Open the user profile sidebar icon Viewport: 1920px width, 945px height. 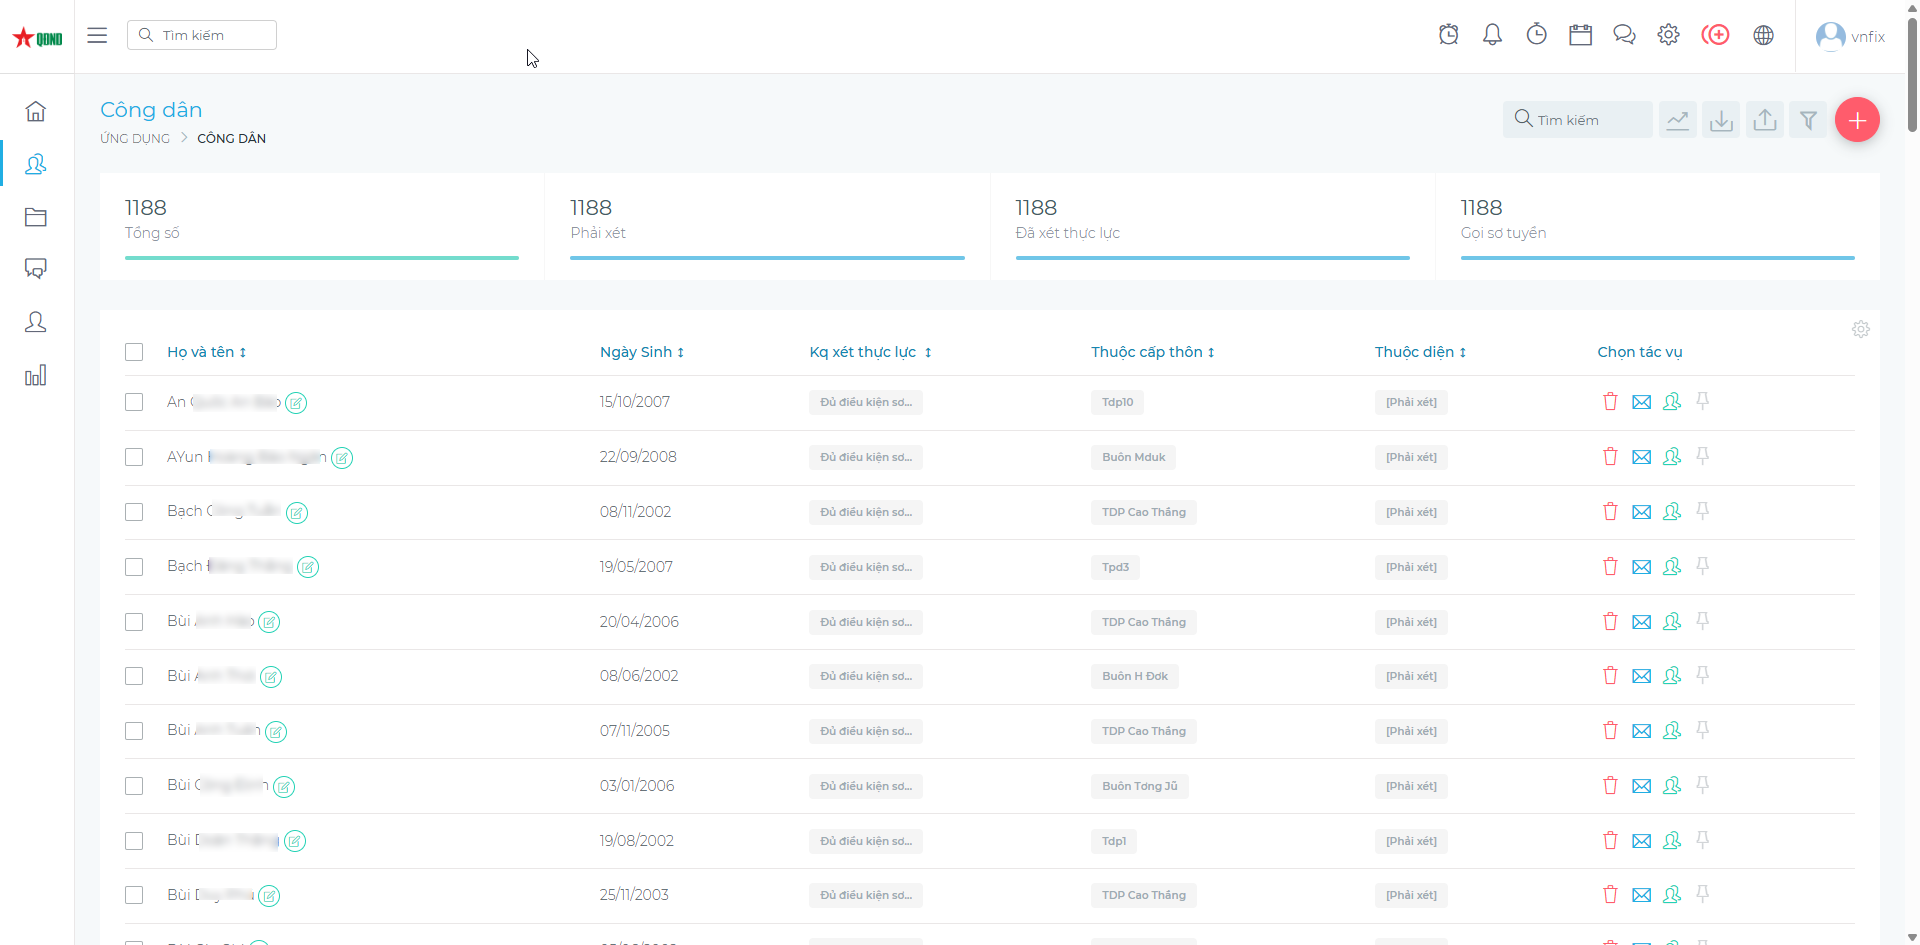tap(36, 322)
